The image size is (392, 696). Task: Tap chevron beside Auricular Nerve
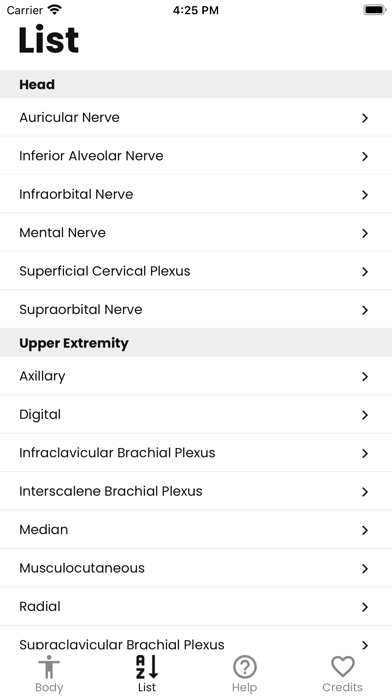pyautogui.click(x=365, y=118)
